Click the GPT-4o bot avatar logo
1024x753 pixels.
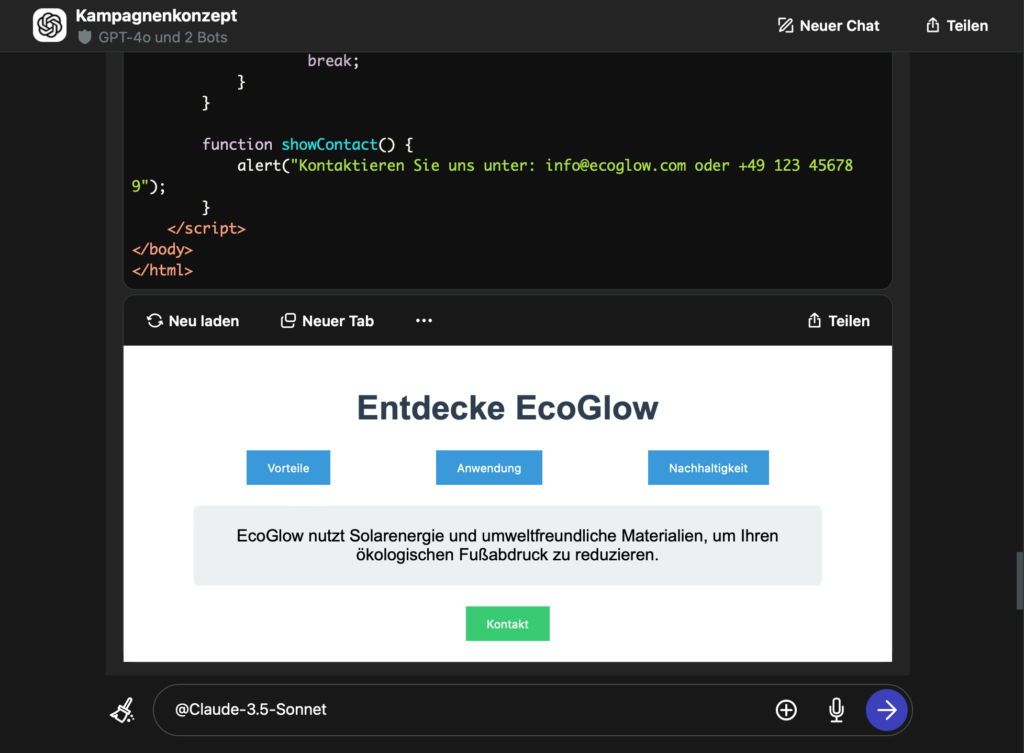[49, 25]
